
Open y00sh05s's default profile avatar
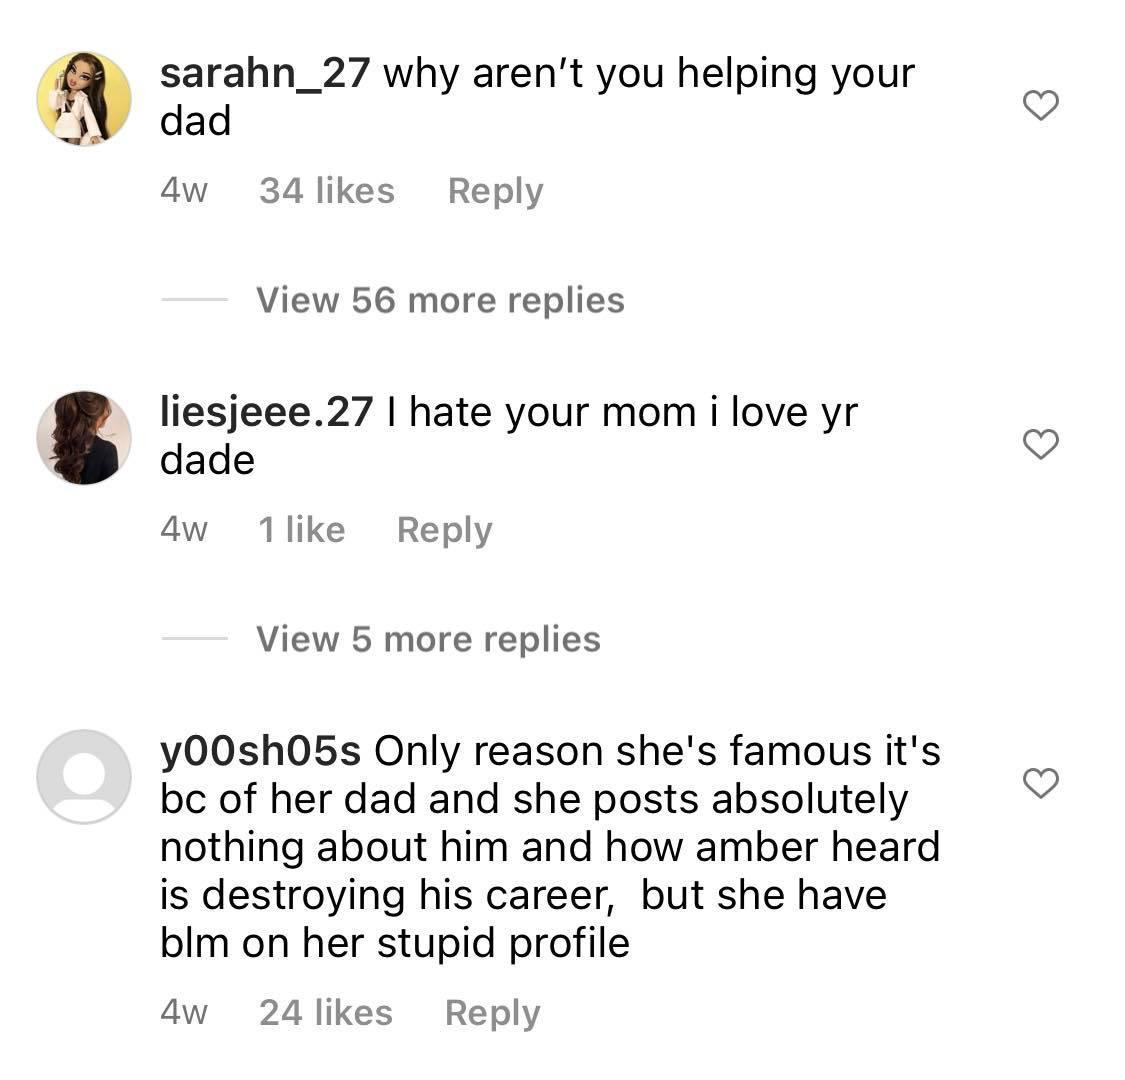pyautogui.click(x=84, y=775)
